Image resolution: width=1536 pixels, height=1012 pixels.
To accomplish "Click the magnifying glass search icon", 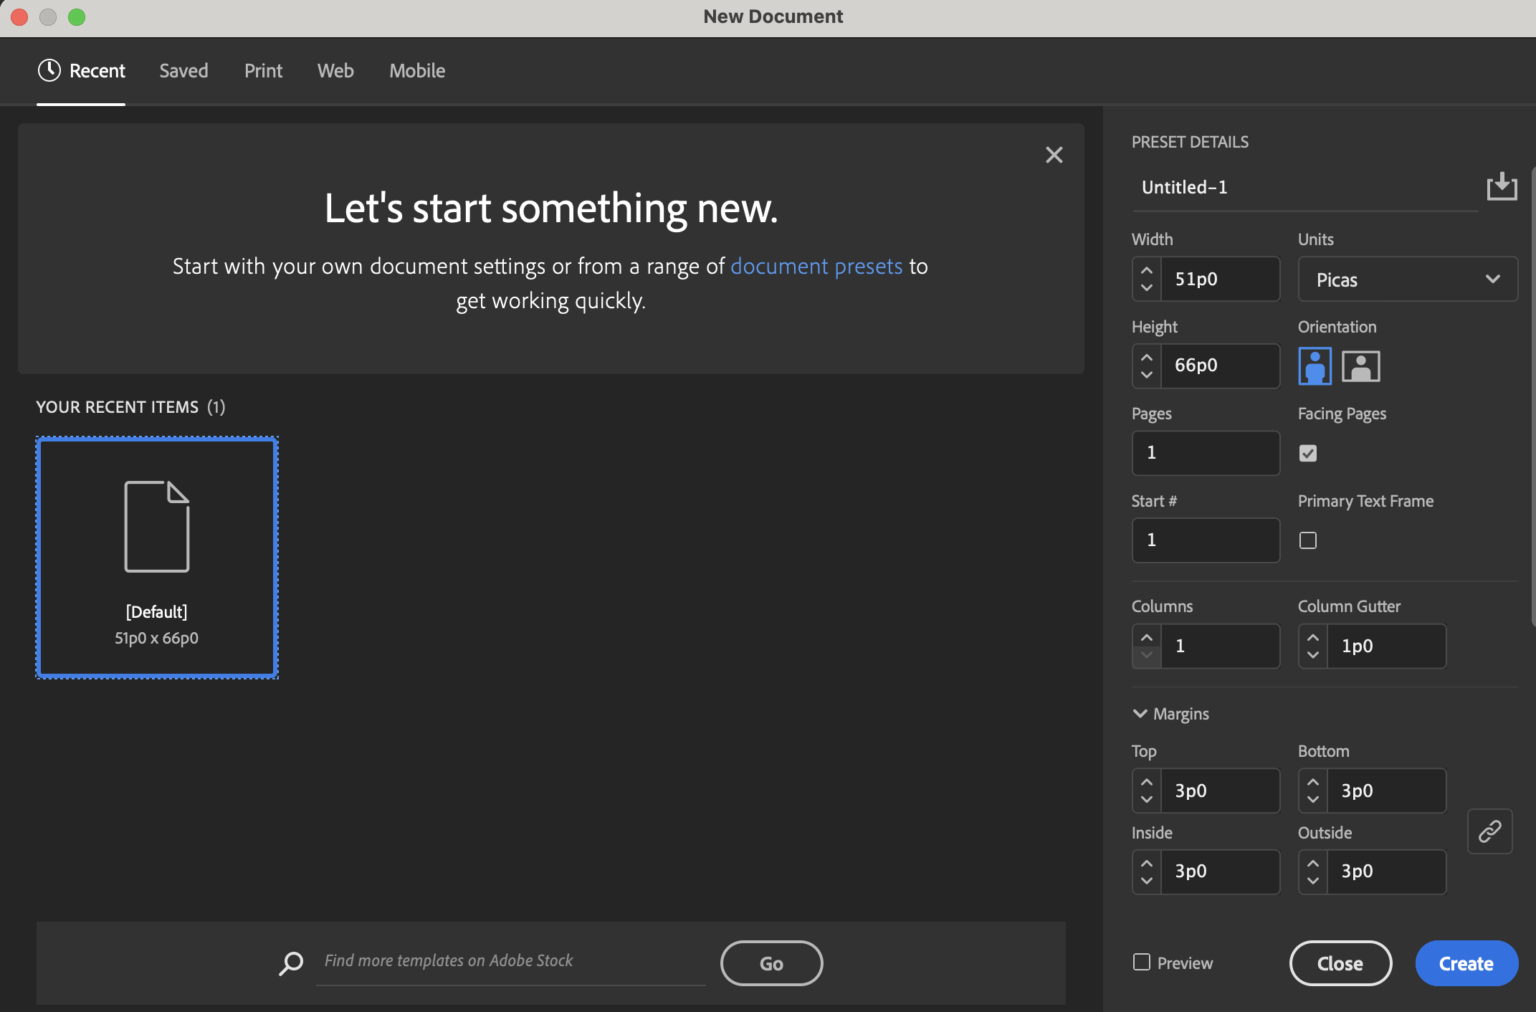I will (x=290, y=963).
